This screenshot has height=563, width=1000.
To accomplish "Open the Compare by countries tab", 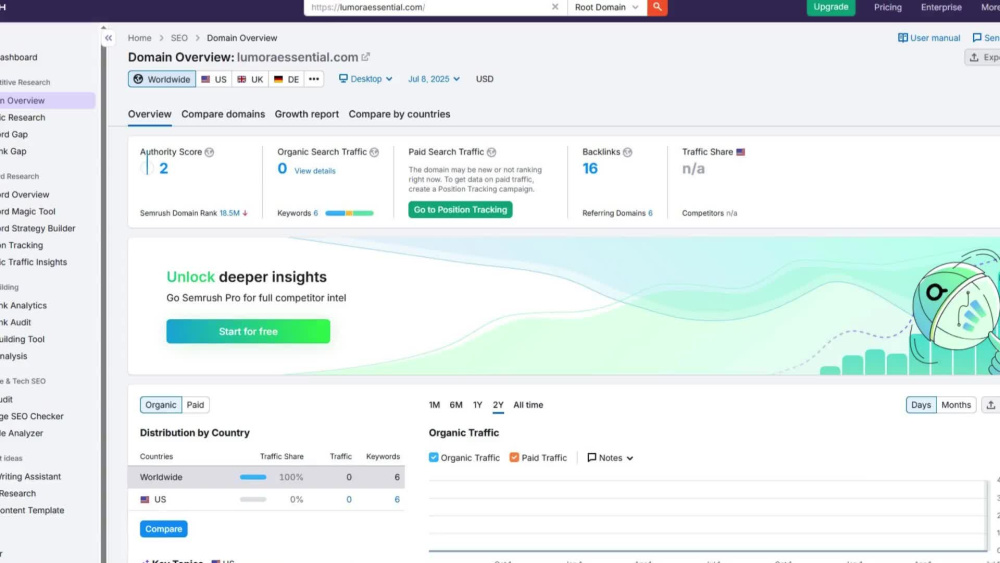I will coord(399,114).
